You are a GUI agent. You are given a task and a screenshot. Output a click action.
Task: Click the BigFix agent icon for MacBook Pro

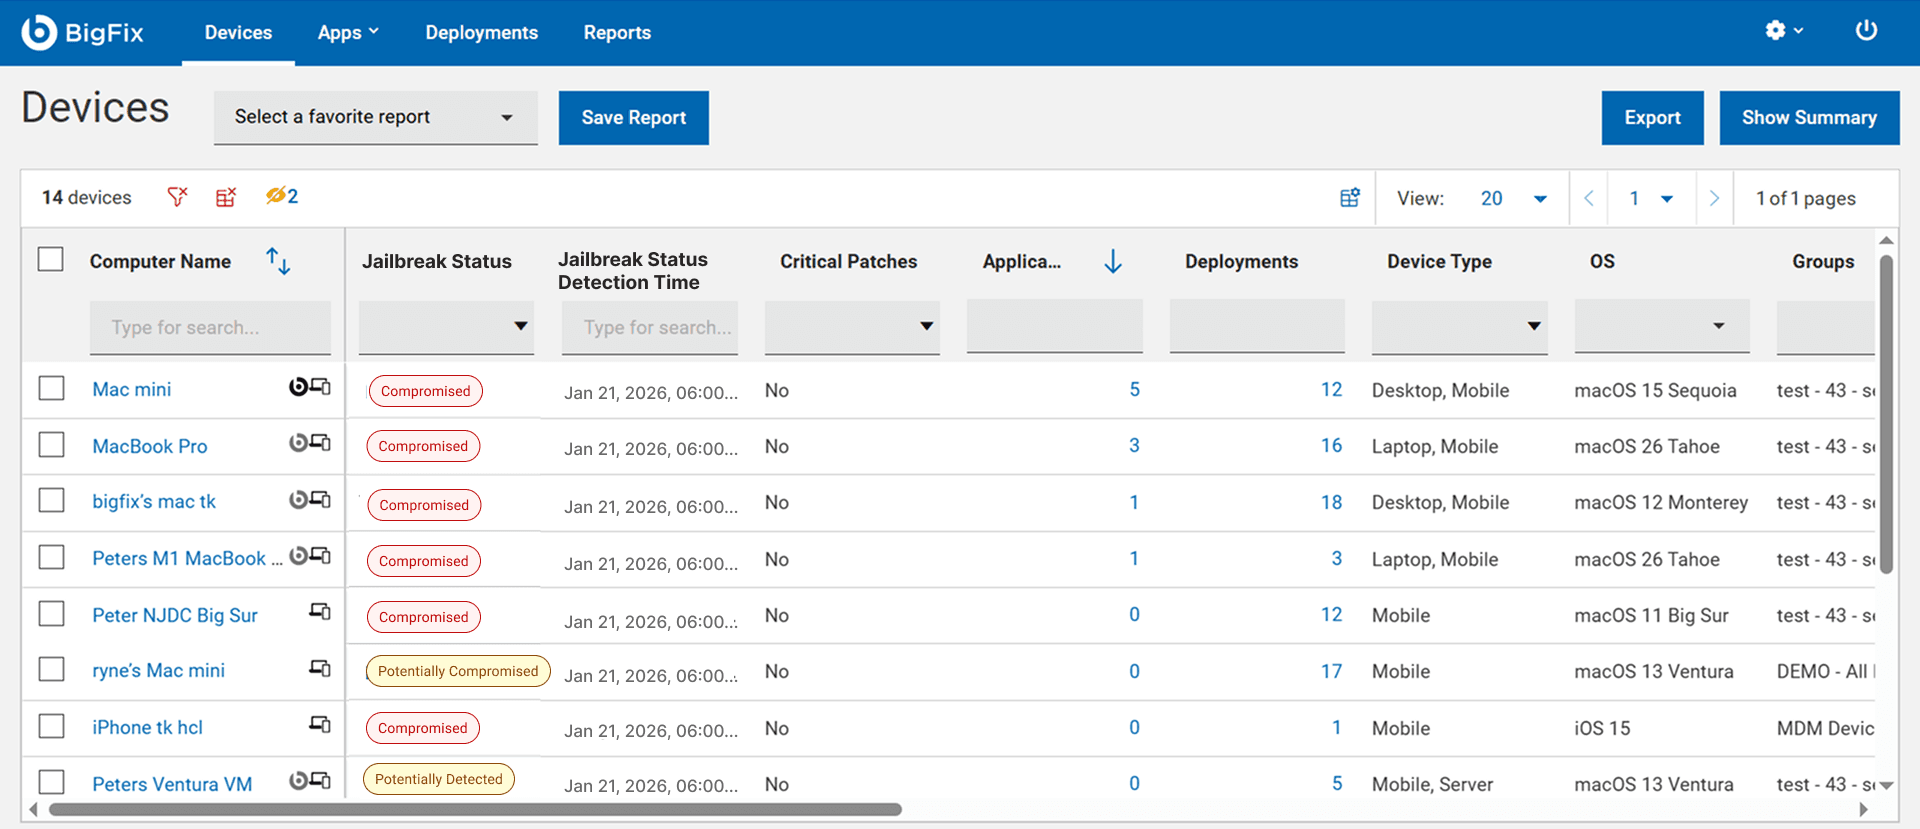click(x=298, y=443)
